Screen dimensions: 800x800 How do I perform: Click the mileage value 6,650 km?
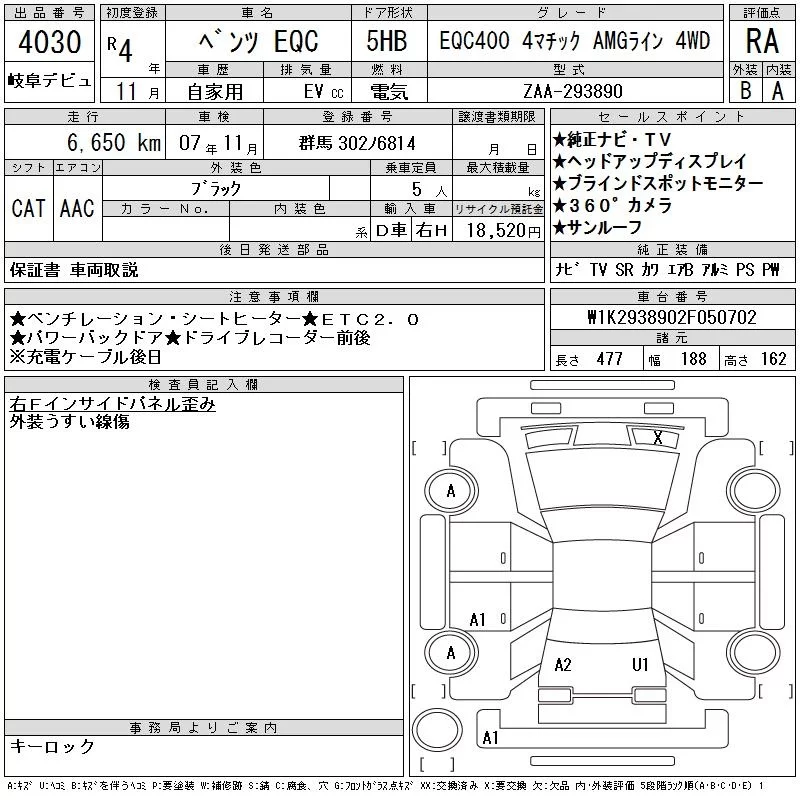pos(114,142)
